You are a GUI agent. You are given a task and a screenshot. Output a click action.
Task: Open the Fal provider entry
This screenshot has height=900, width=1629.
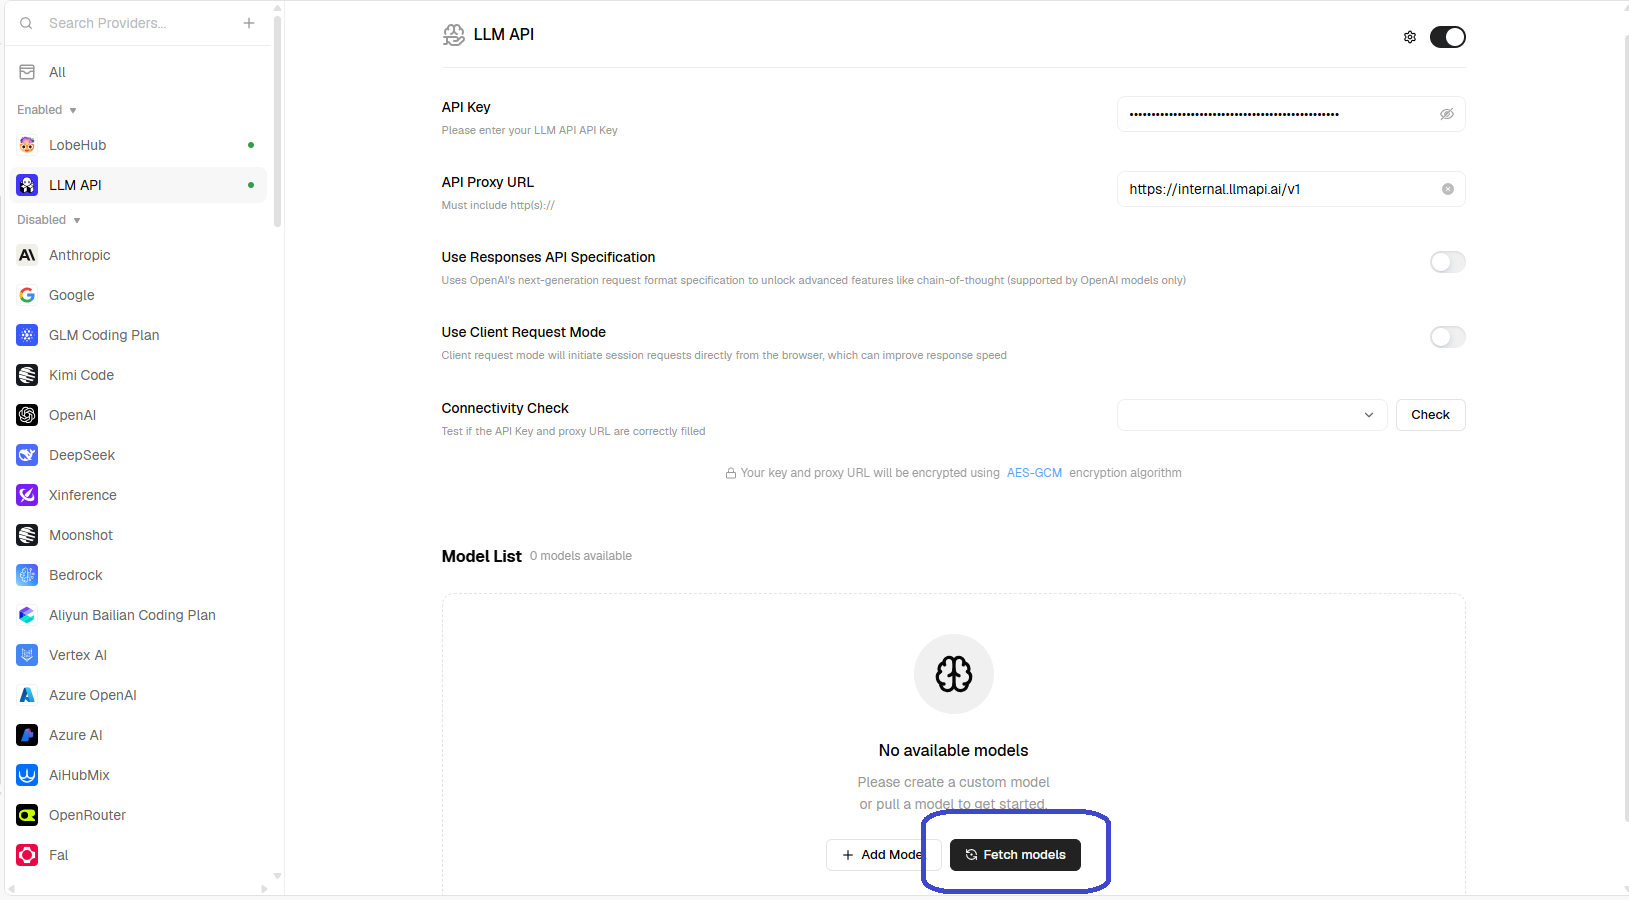click(x=138, y=855)
